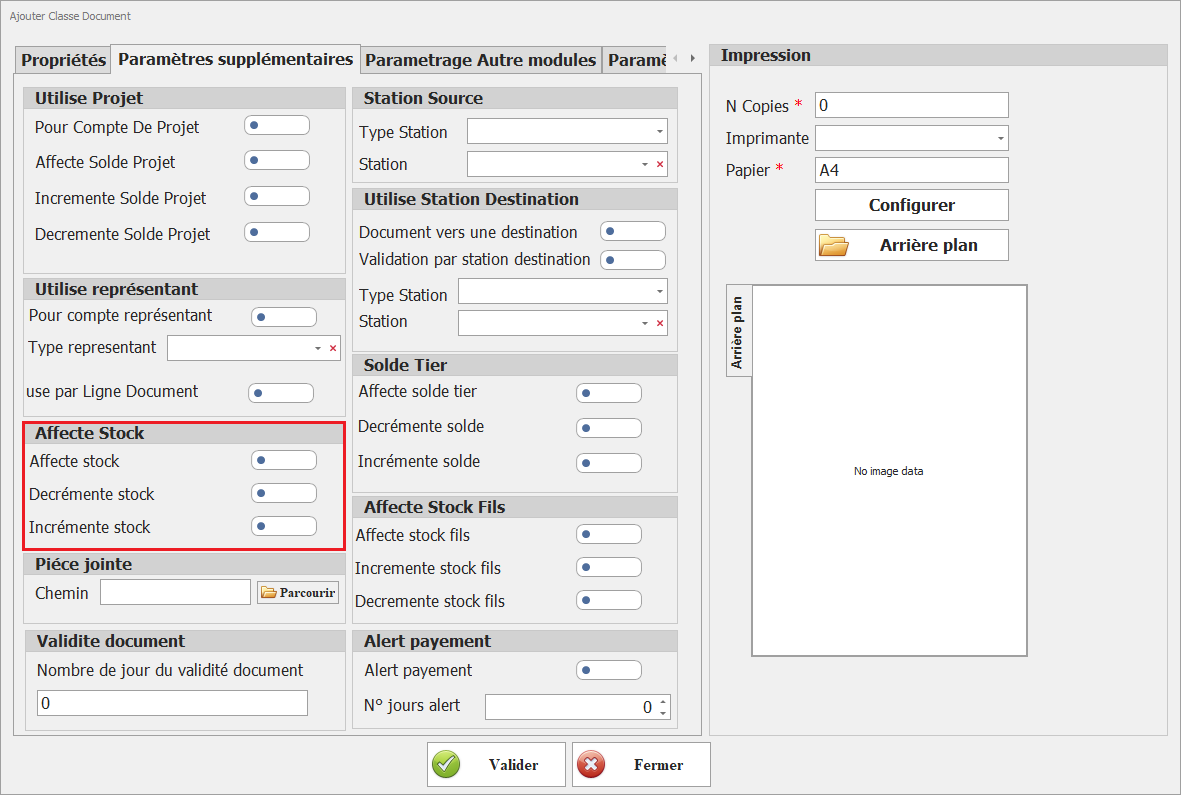Toggle Validation par station destination switch
The height and width of the screenshot is (795, 1181).
pyautogui.click(x=633, y=260)
